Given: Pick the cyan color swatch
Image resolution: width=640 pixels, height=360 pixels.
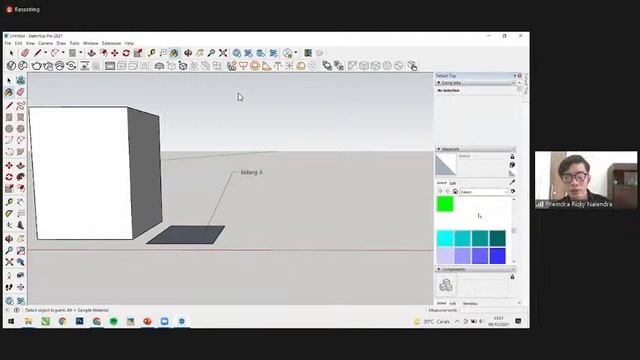Looking at the screenshot, I should pos(445,238).
